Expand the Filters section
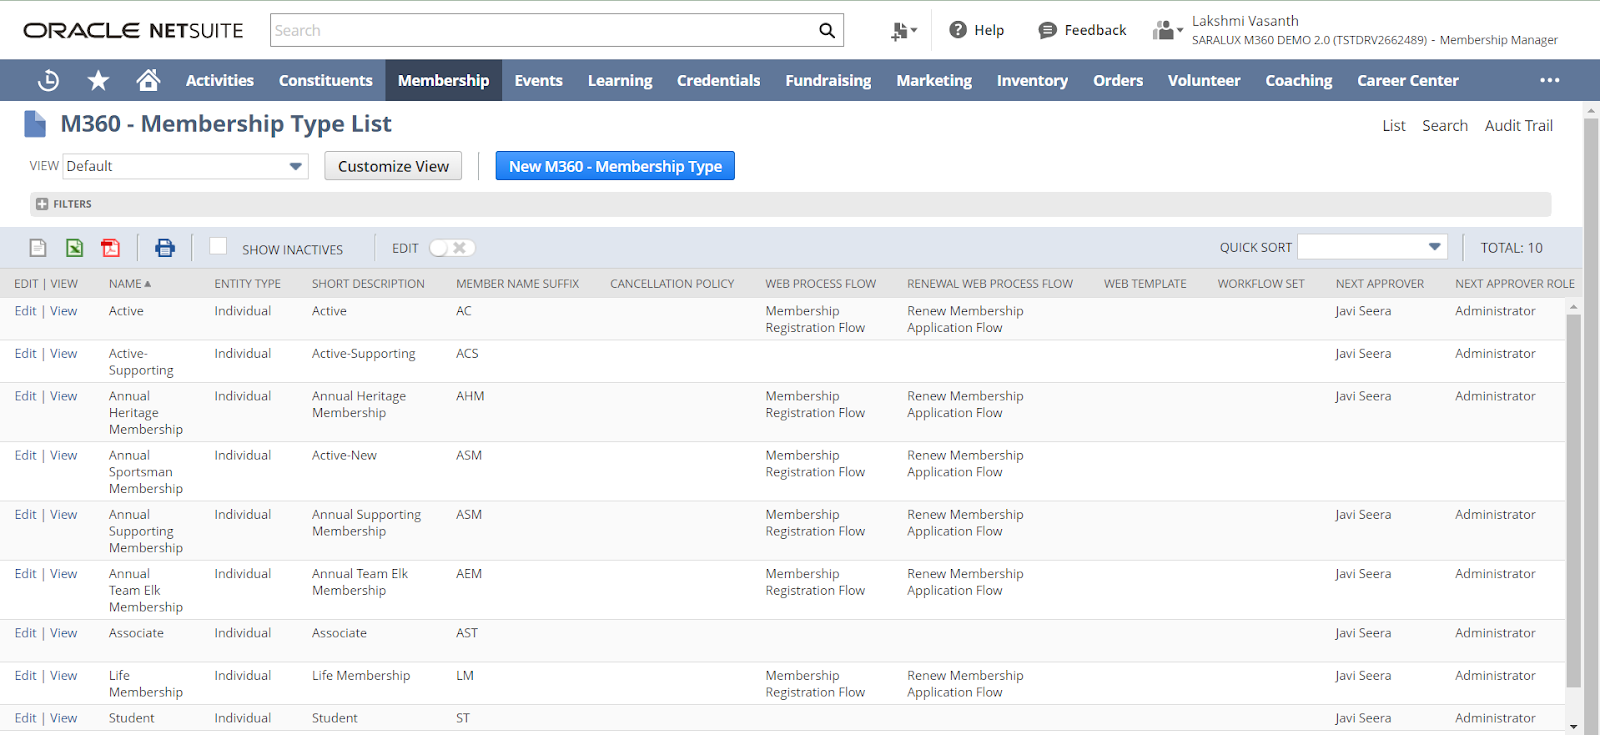 pyautogui.click(x=42, y=204)
